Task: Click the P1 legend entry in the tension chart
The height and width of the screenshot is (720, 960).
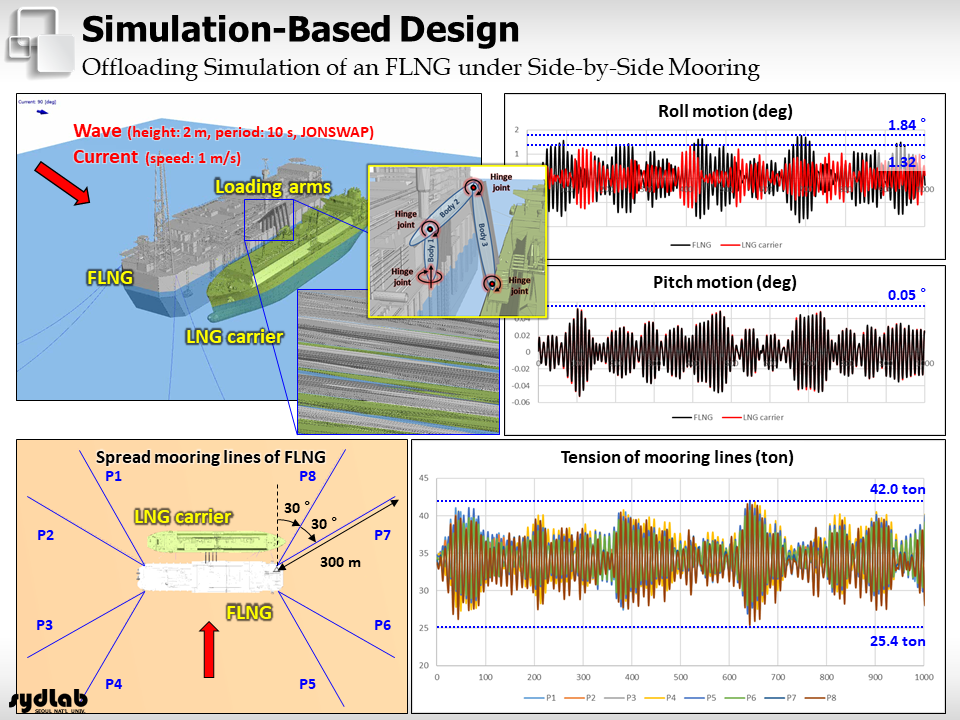Action: click(x=541, y=698)
